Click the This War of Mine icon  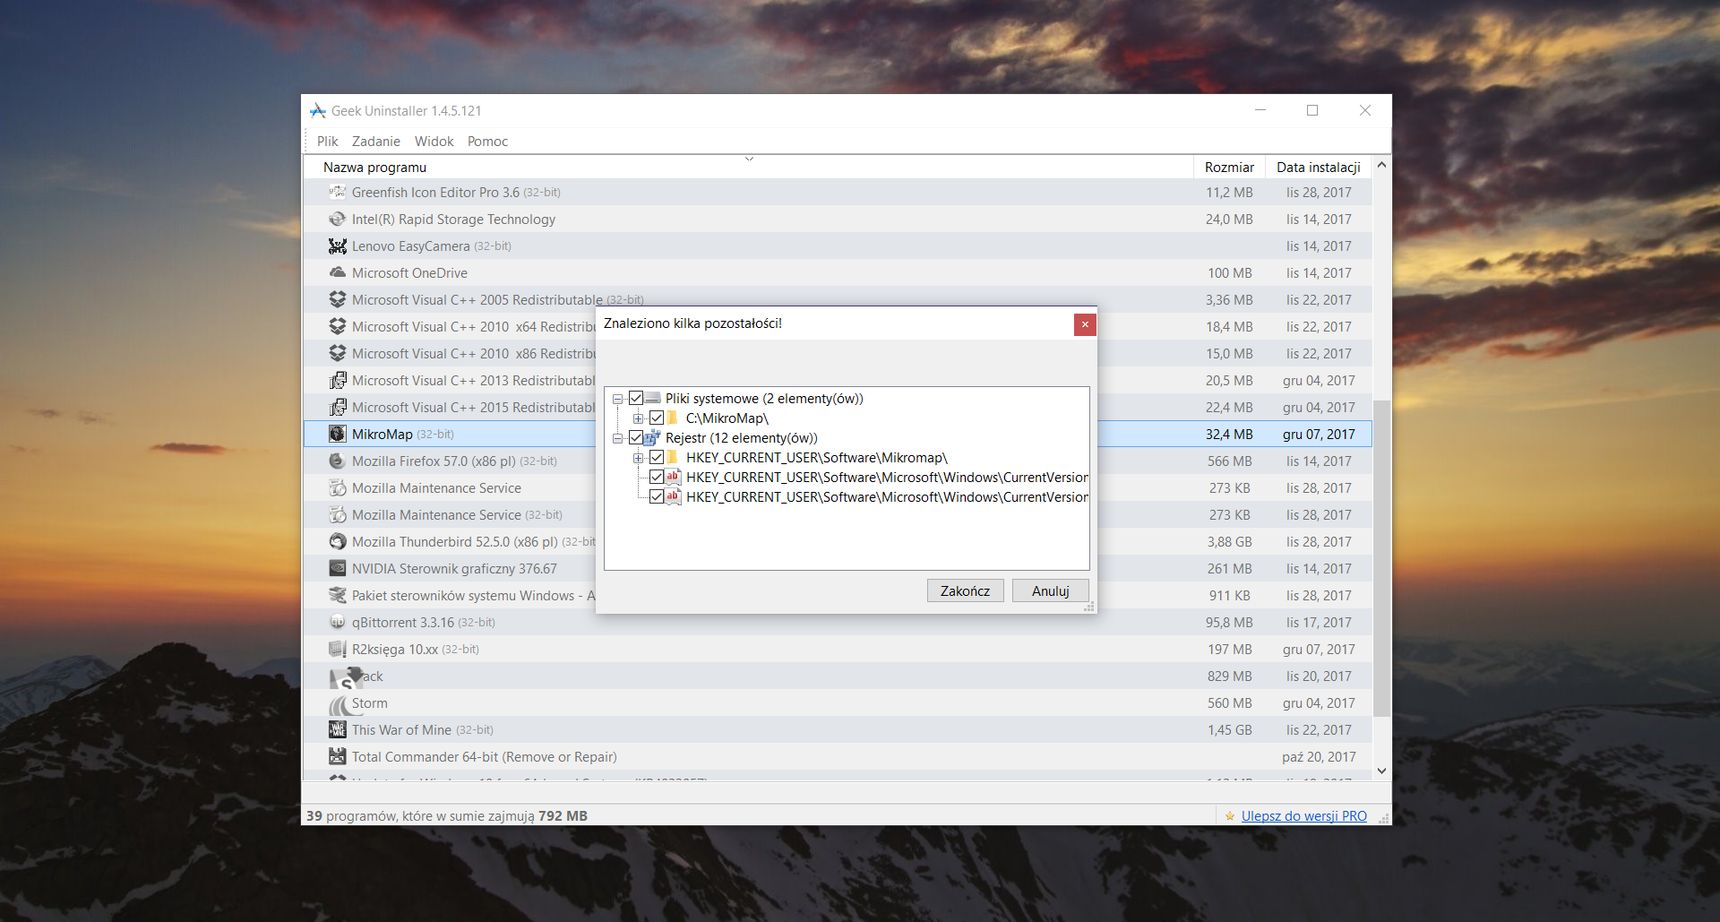337,730
